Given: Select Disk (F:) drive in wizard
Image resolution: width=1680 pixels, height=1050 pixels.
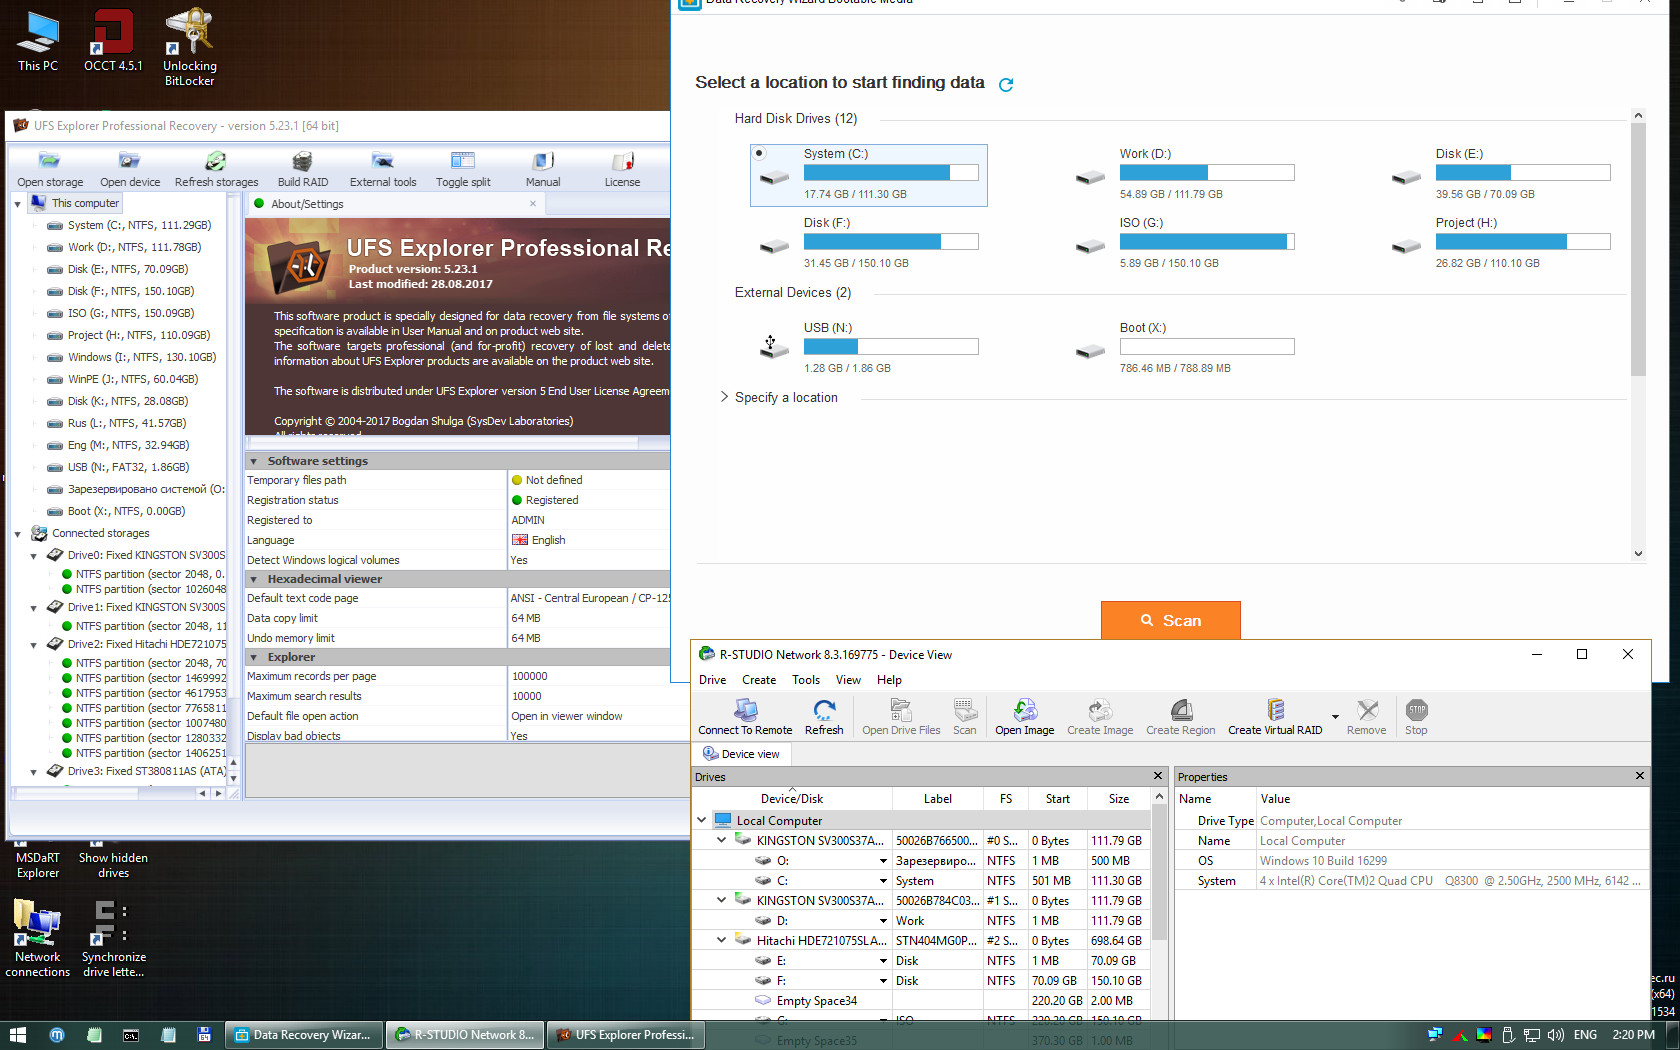Looking at the screenshot, I should click(x=868, y=243).
